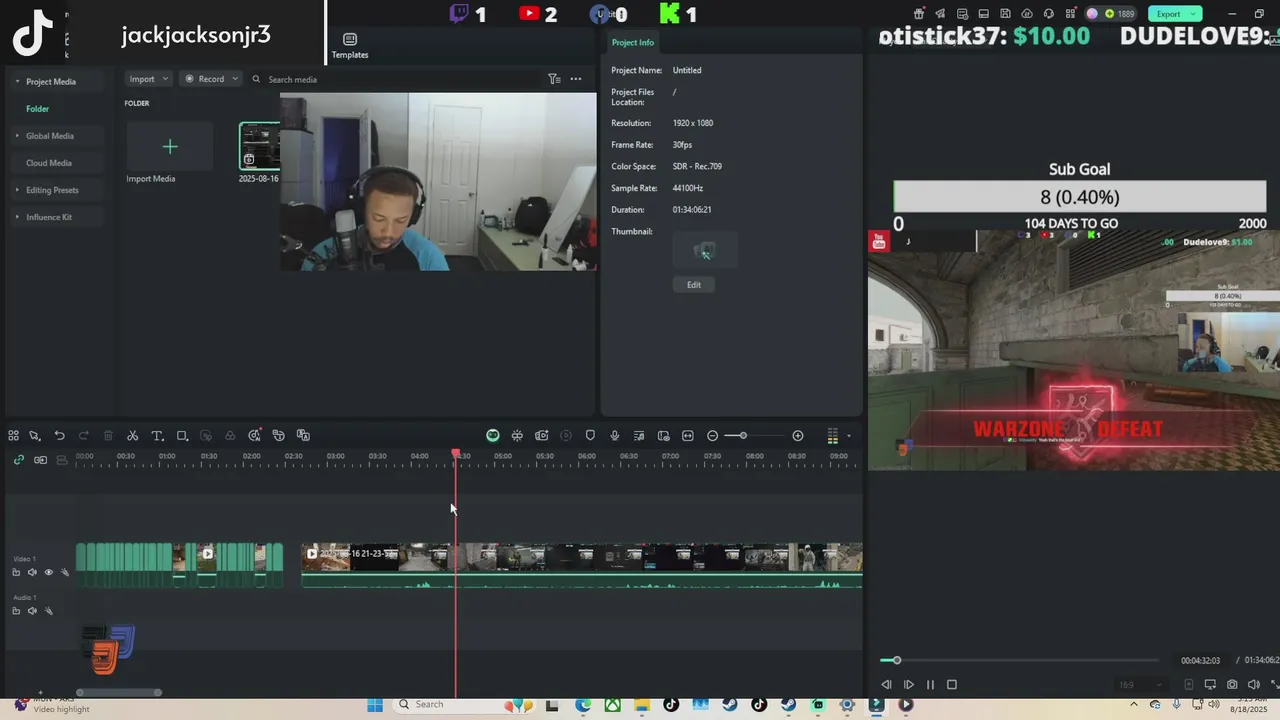Click Edit under the project thumbnail
The image size is (1280, 720).
pos(694,285)
